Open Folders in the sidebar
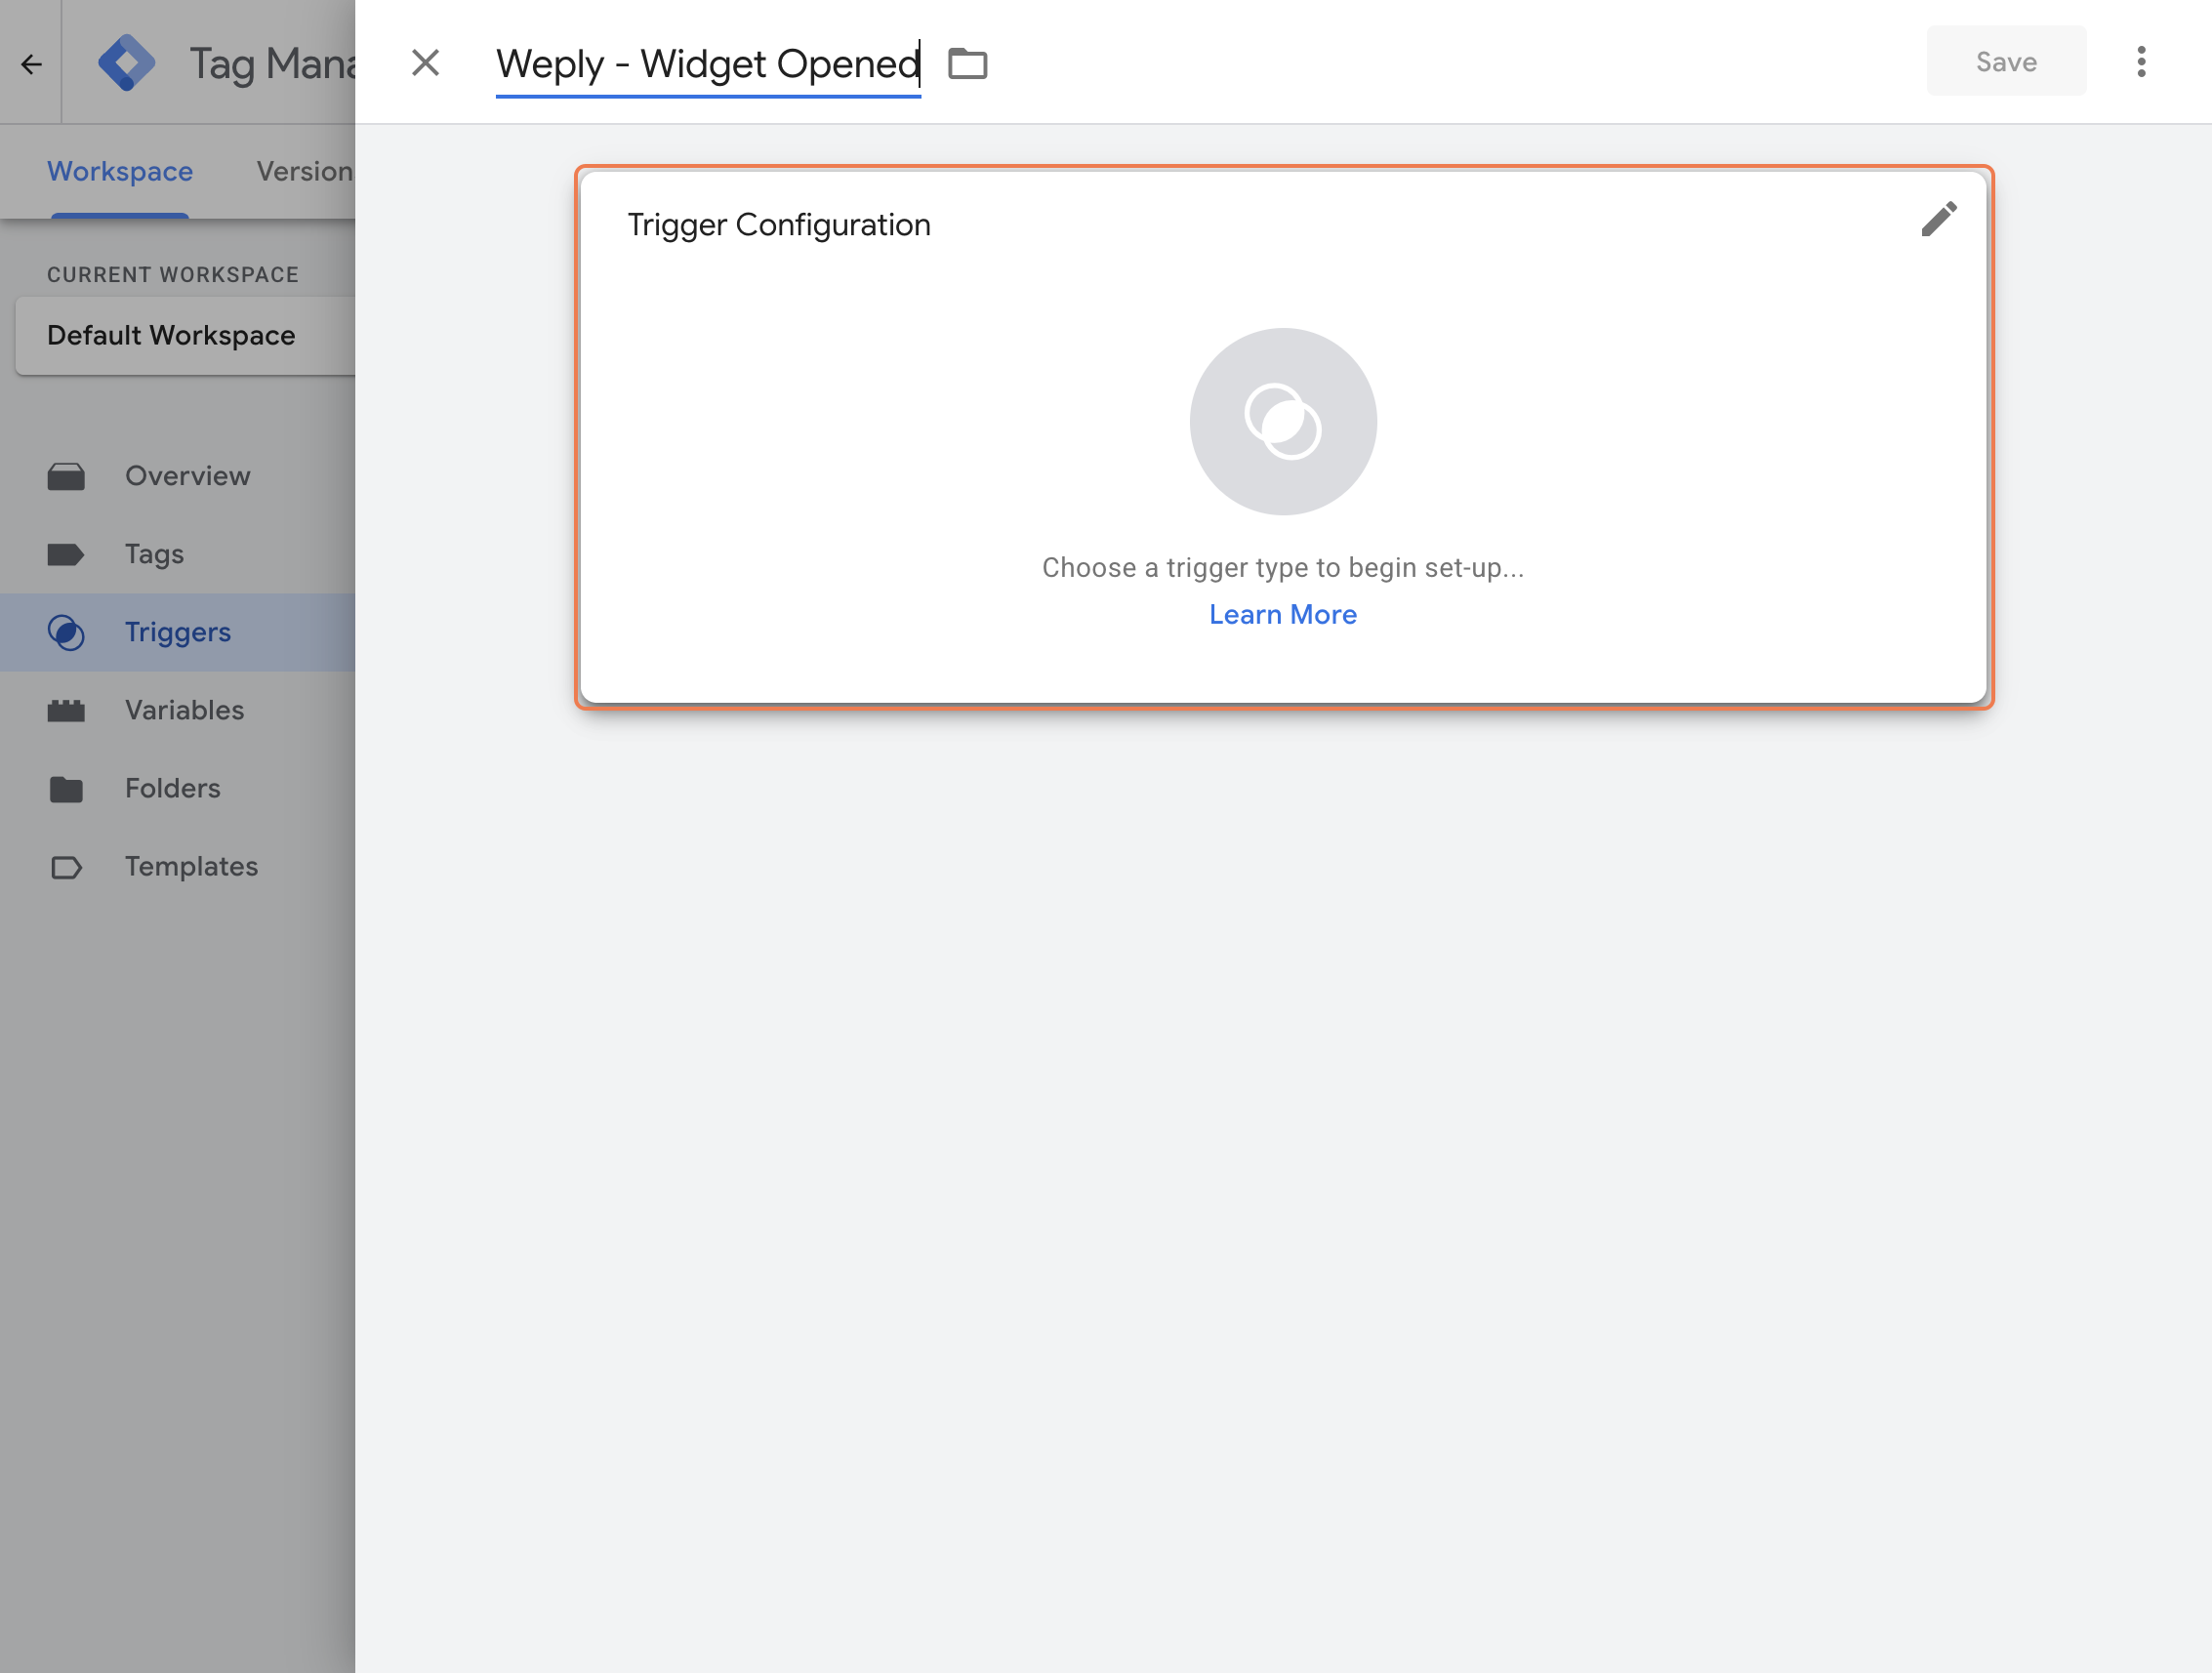2212x1673 pixels. tap(172, 788)
